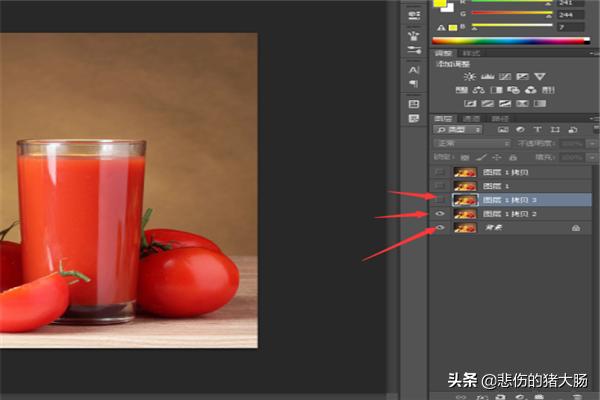Click the Brightness/Contrast sun adjustment icon
600x400 pixels.
(470, 77)
